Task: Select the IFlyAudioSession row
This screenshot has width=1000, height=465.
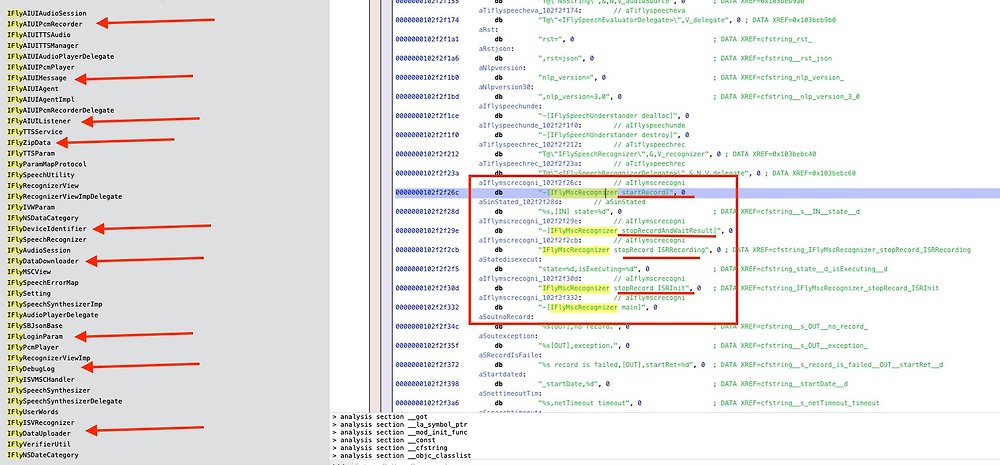Action: (x=39, y=251)
